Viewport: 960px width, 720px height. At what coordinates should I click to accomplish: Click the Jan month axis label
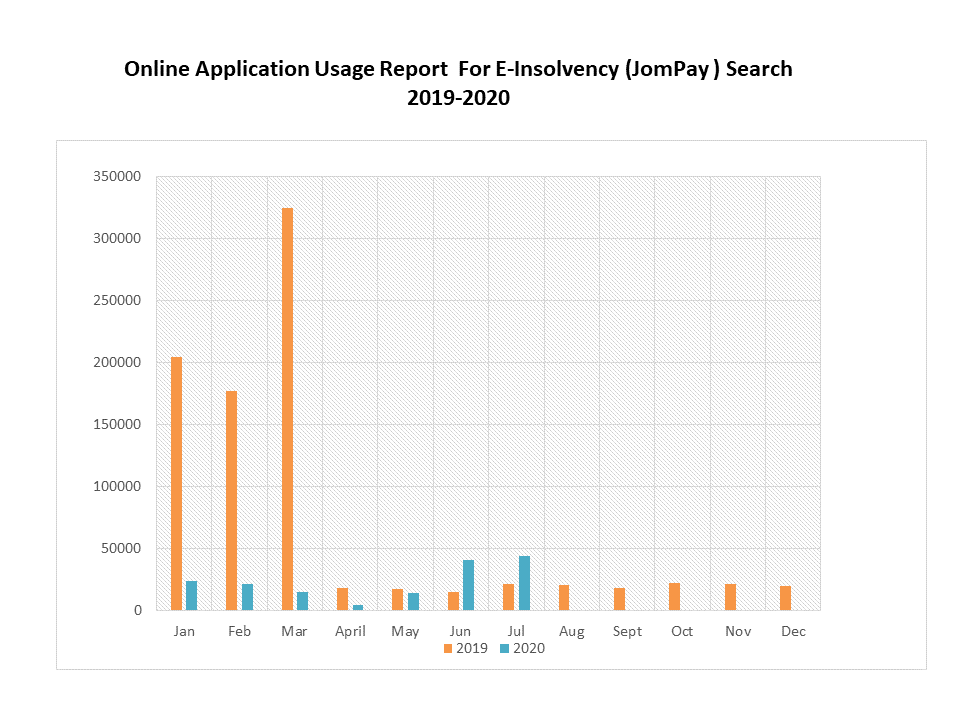point(184,631)
